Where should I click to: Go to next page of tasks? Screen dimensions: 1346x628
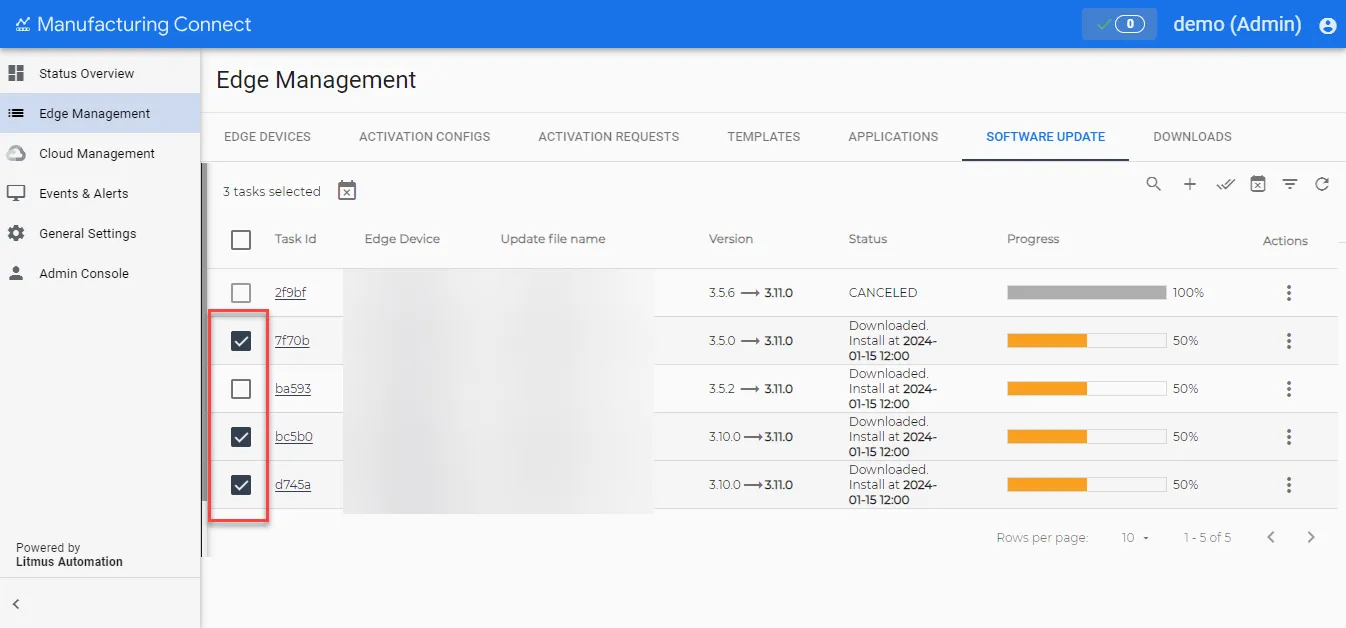(1311, 537)
